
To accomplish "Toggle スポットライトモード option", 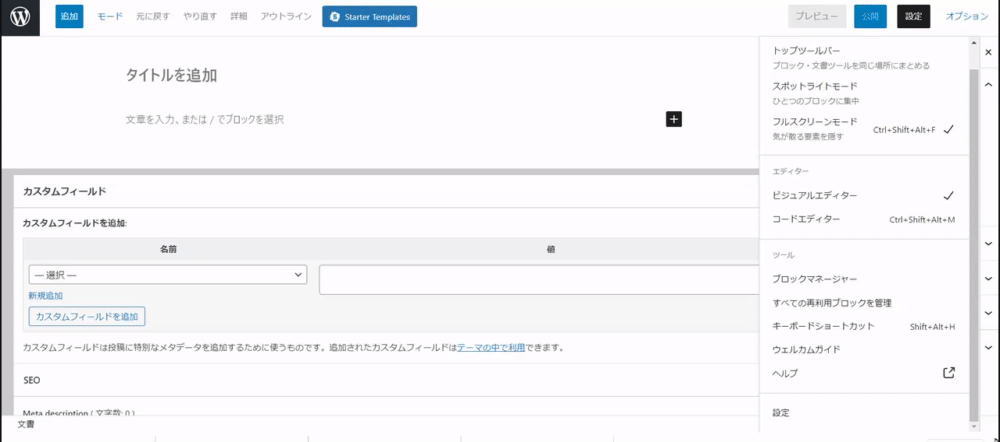I will coord(864,93).
